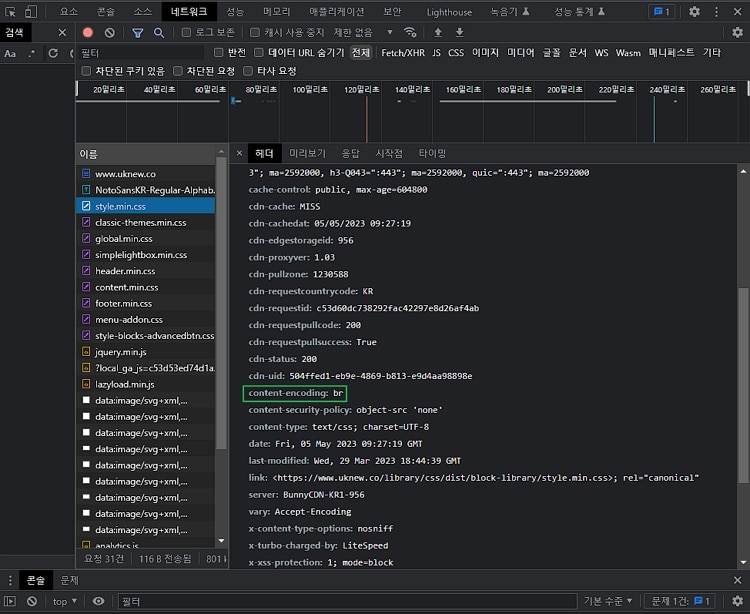Click the live expression eye icon
Viewport: 750px width, 614px height.
[x=99, y=601]
